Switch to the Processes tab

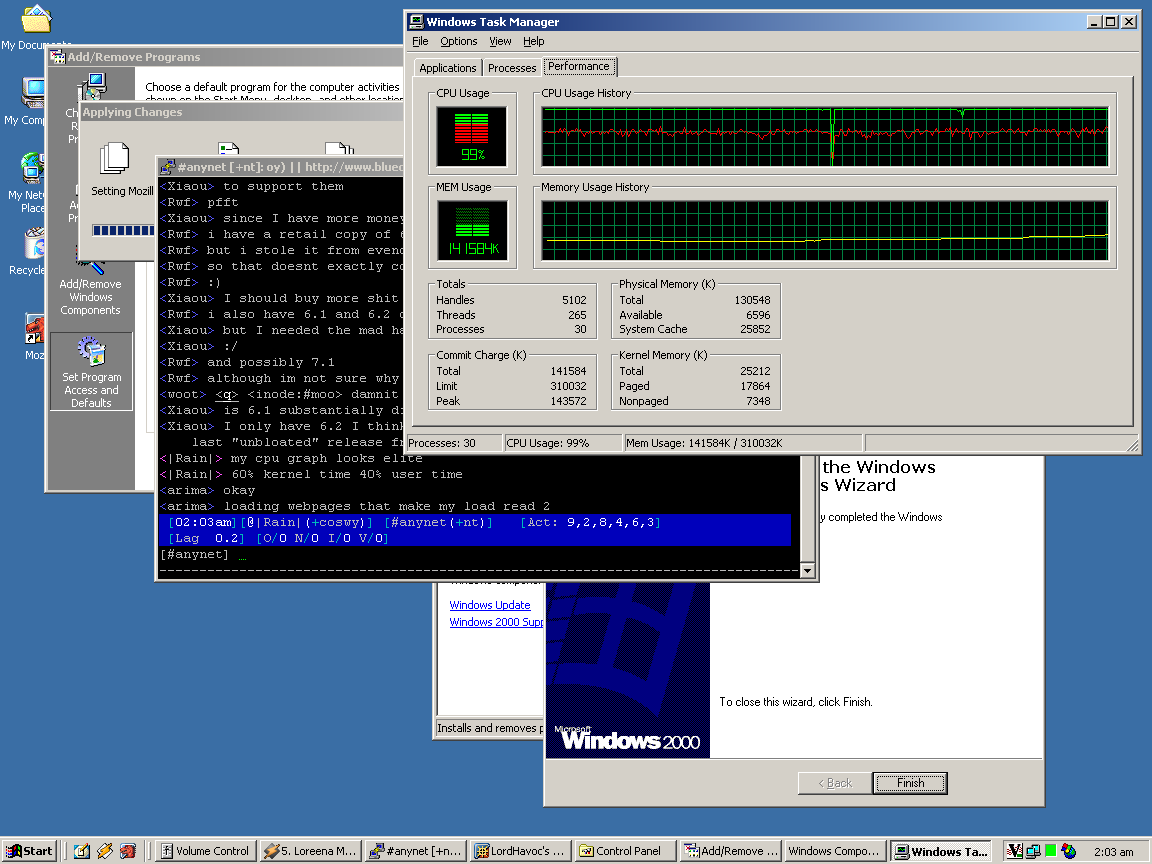[x=512, y=68]
